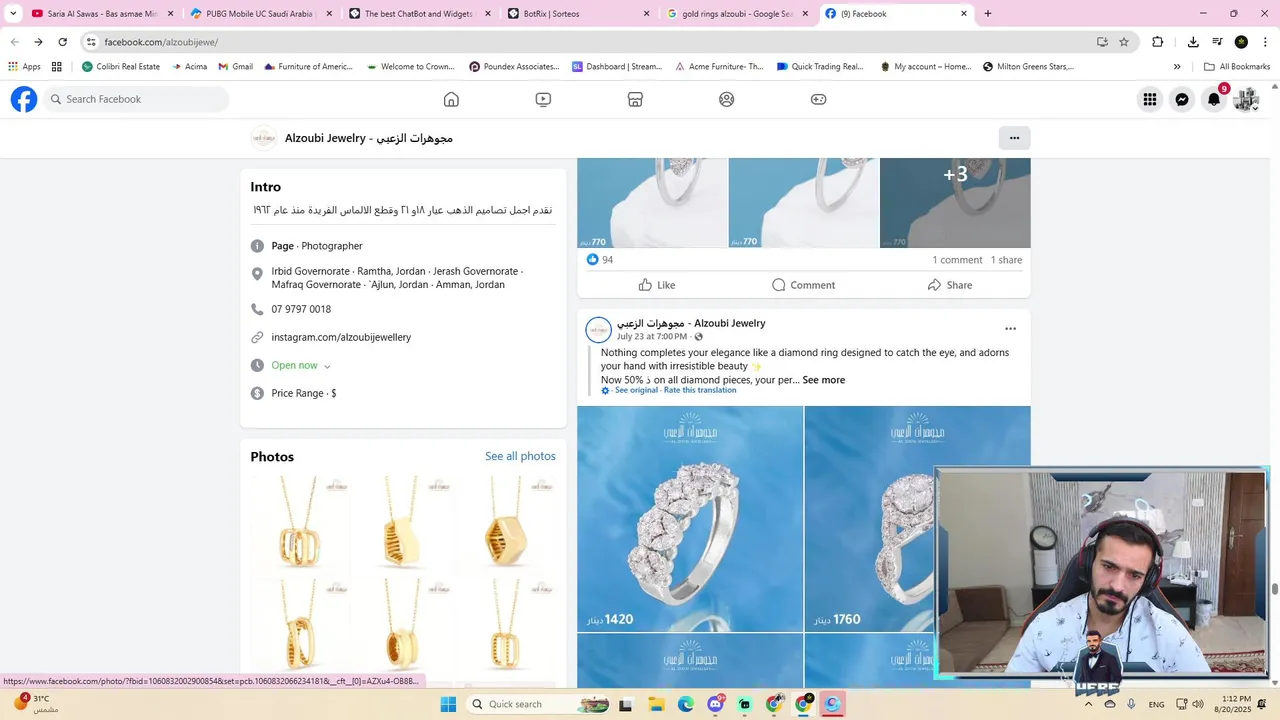Screen dimensions: 1280x720
Task: Open the July 23 at 7:00 PM timestamp
Action: [x=651, y=337]
